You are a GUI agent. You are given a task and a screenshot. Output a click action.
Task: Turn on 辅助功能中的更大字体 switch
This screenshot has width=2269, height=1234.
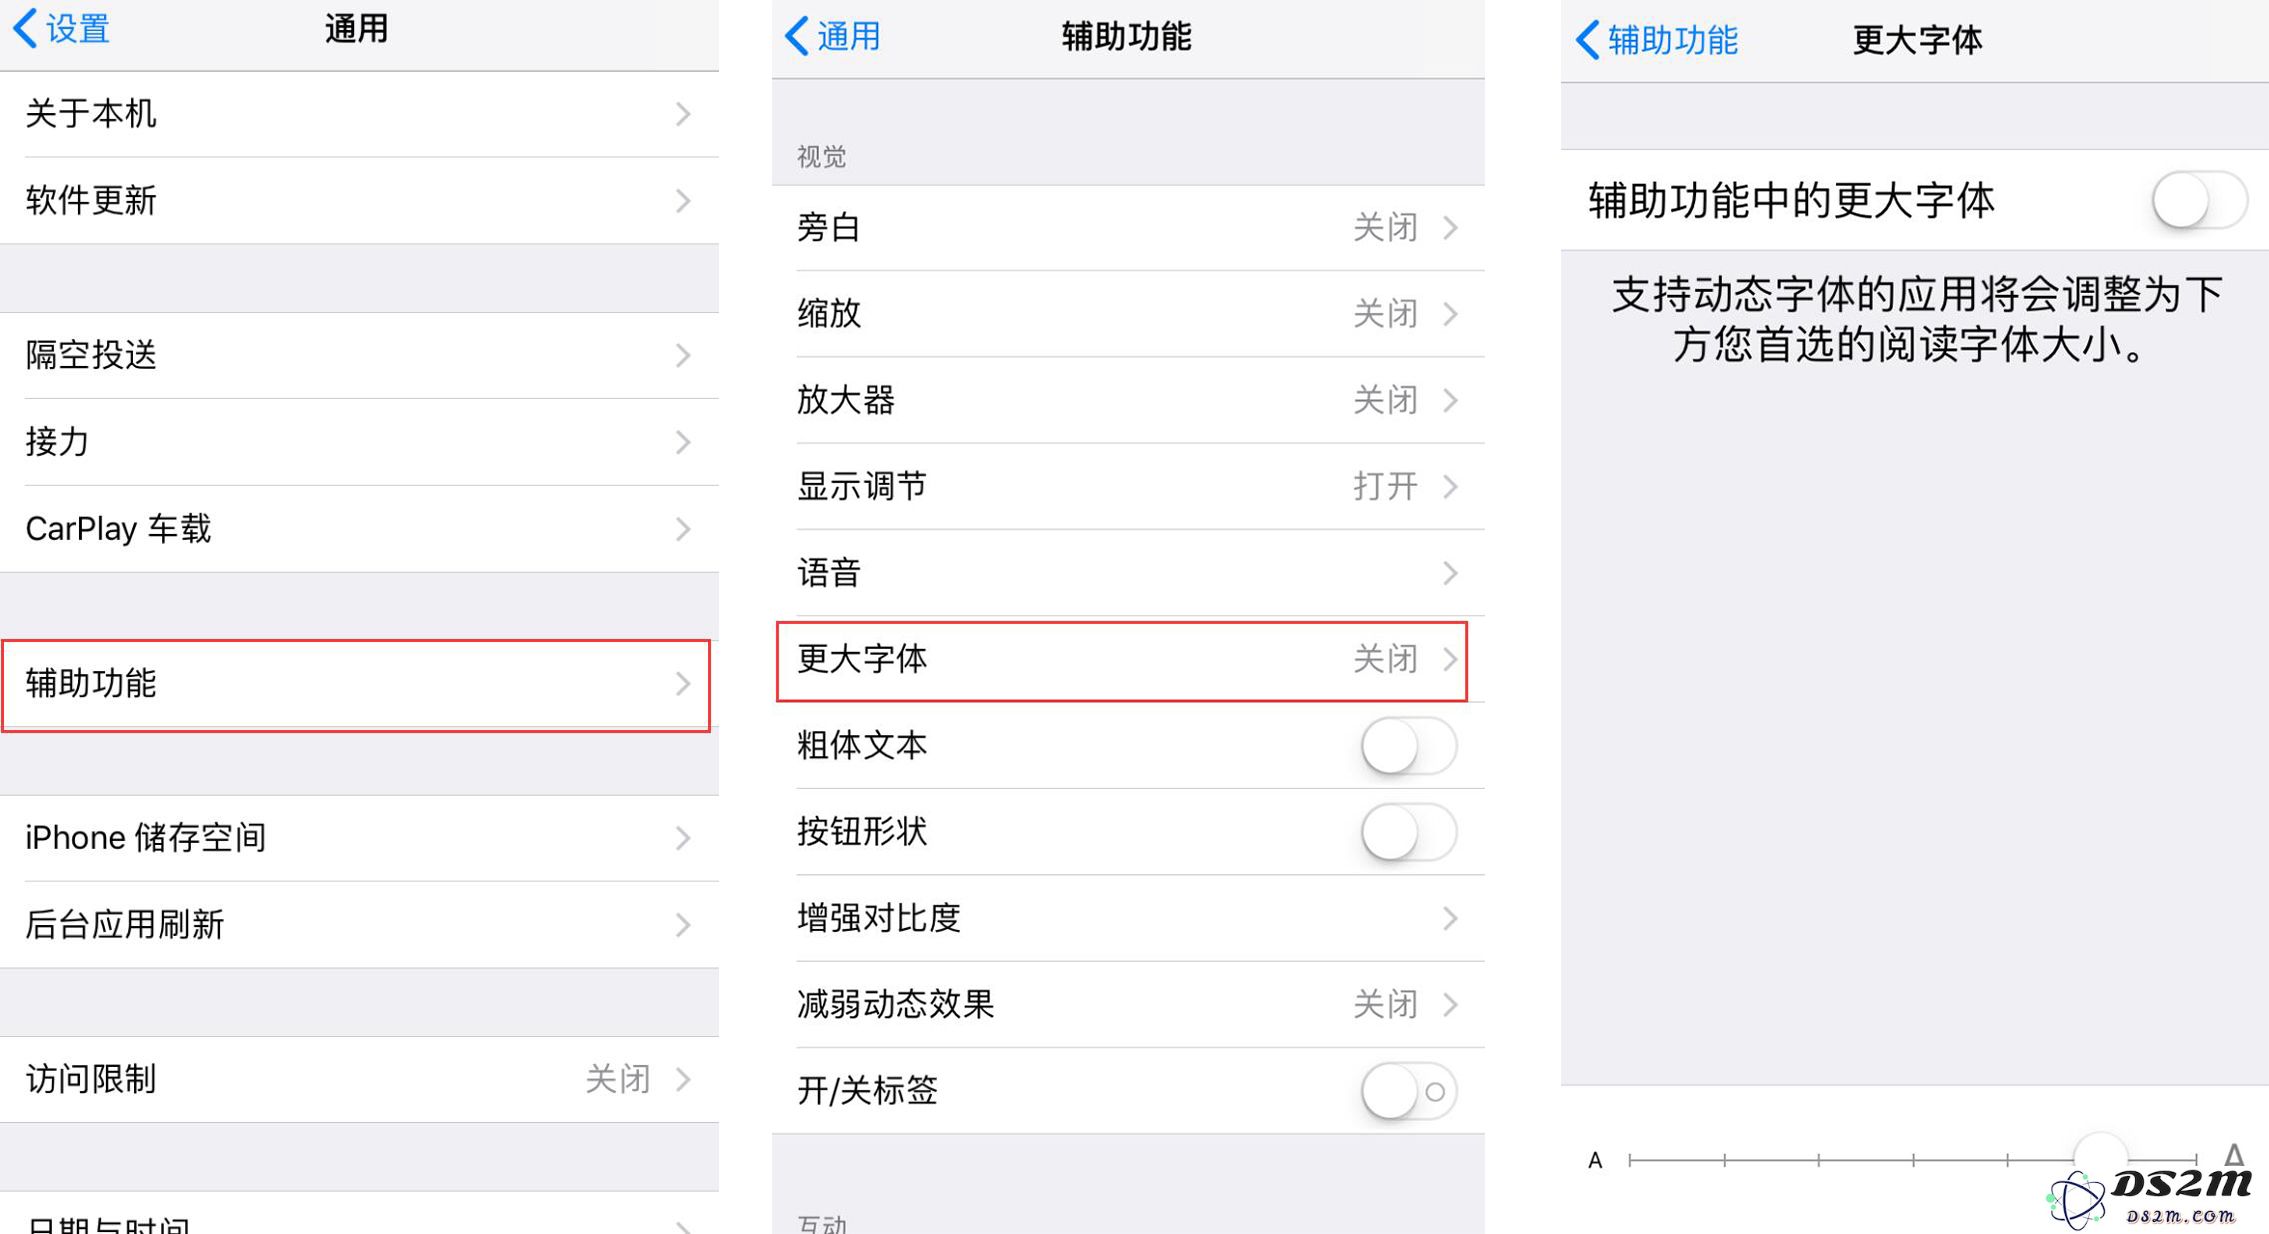tap(2199, 201)
